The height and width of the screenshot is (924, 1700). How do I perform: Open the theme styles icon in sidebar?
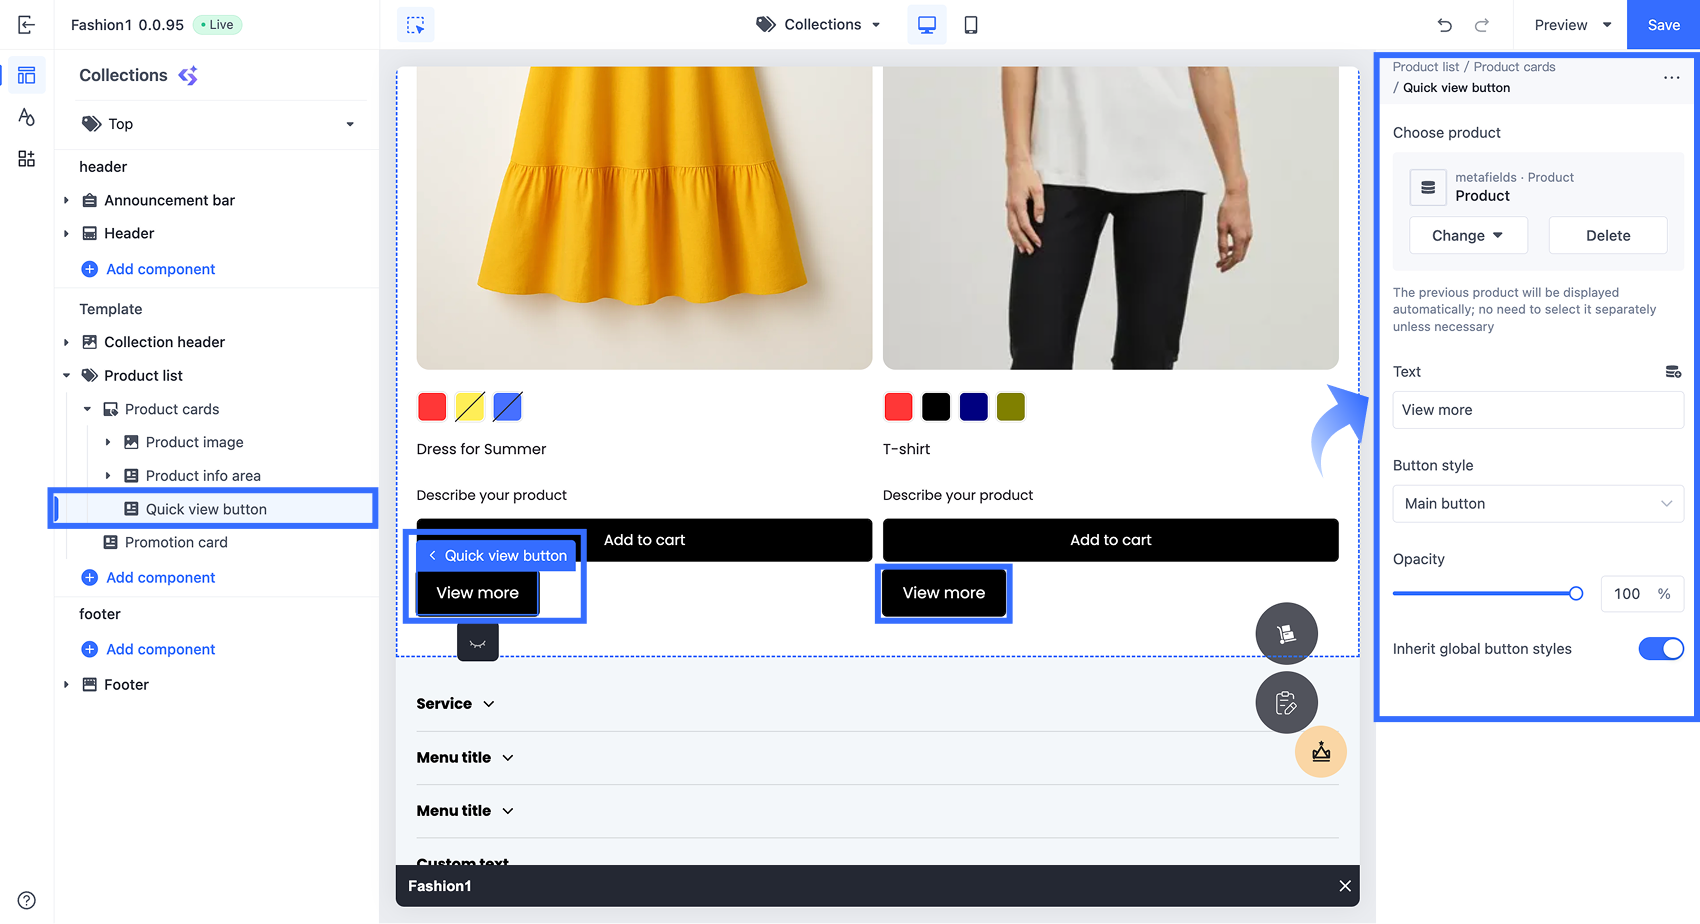[26, 117]
